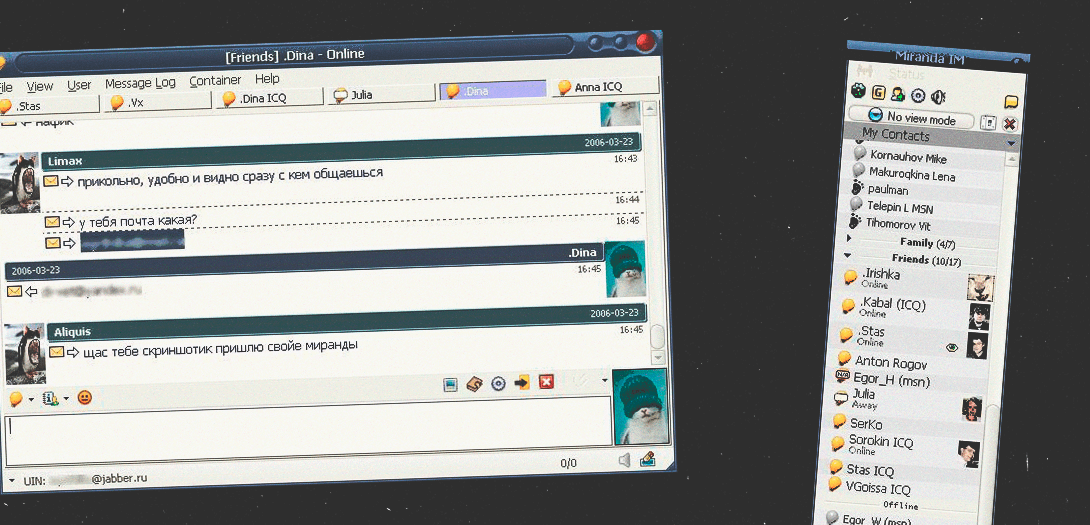Open the dropdown arrow beside the protocol balloon icon

click(x=31, y=400)
